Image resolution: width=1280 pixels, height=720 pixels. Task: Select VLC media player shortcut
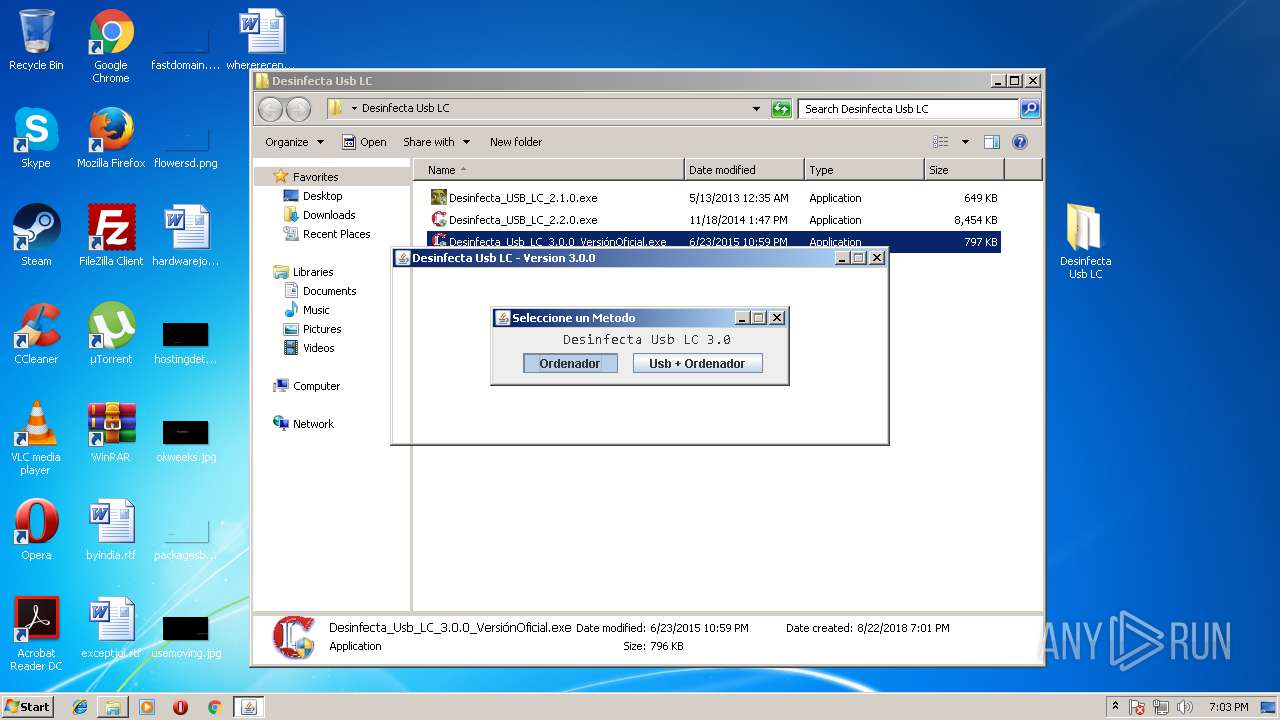pyautogui.click(x=36, y=438)
